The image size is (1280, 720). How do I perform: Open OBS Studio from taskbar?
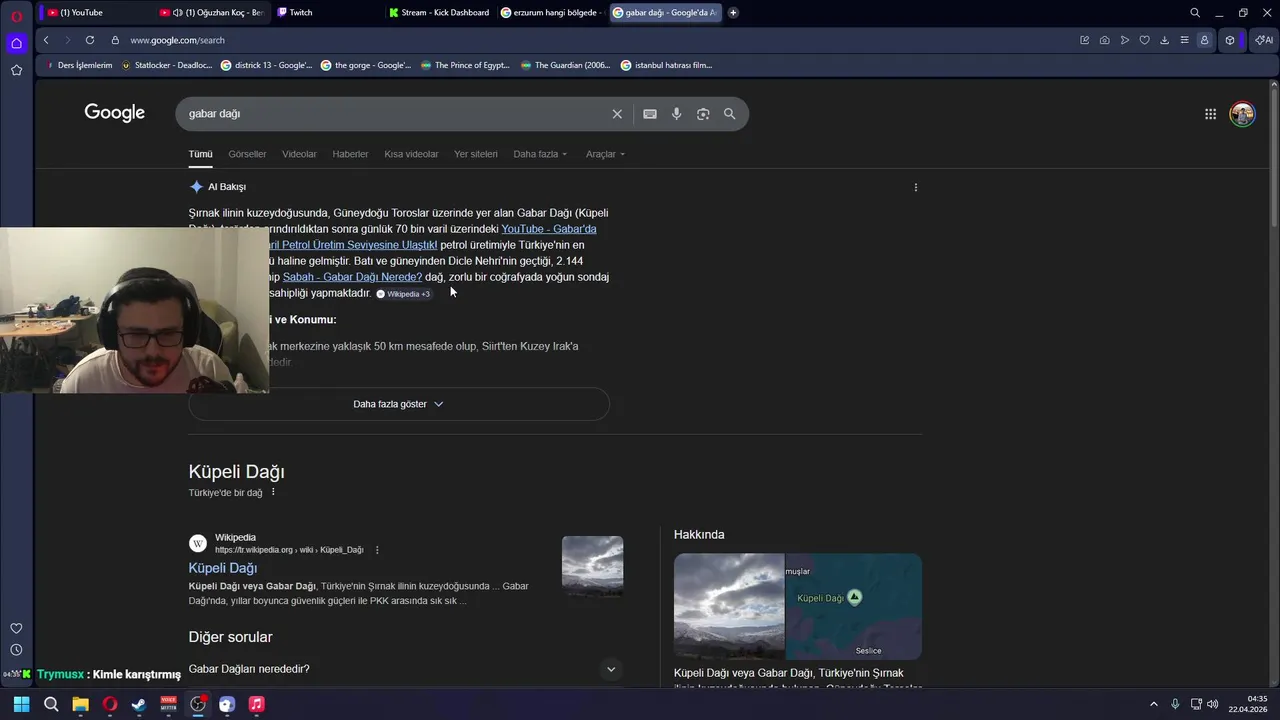tap(198, 704)
